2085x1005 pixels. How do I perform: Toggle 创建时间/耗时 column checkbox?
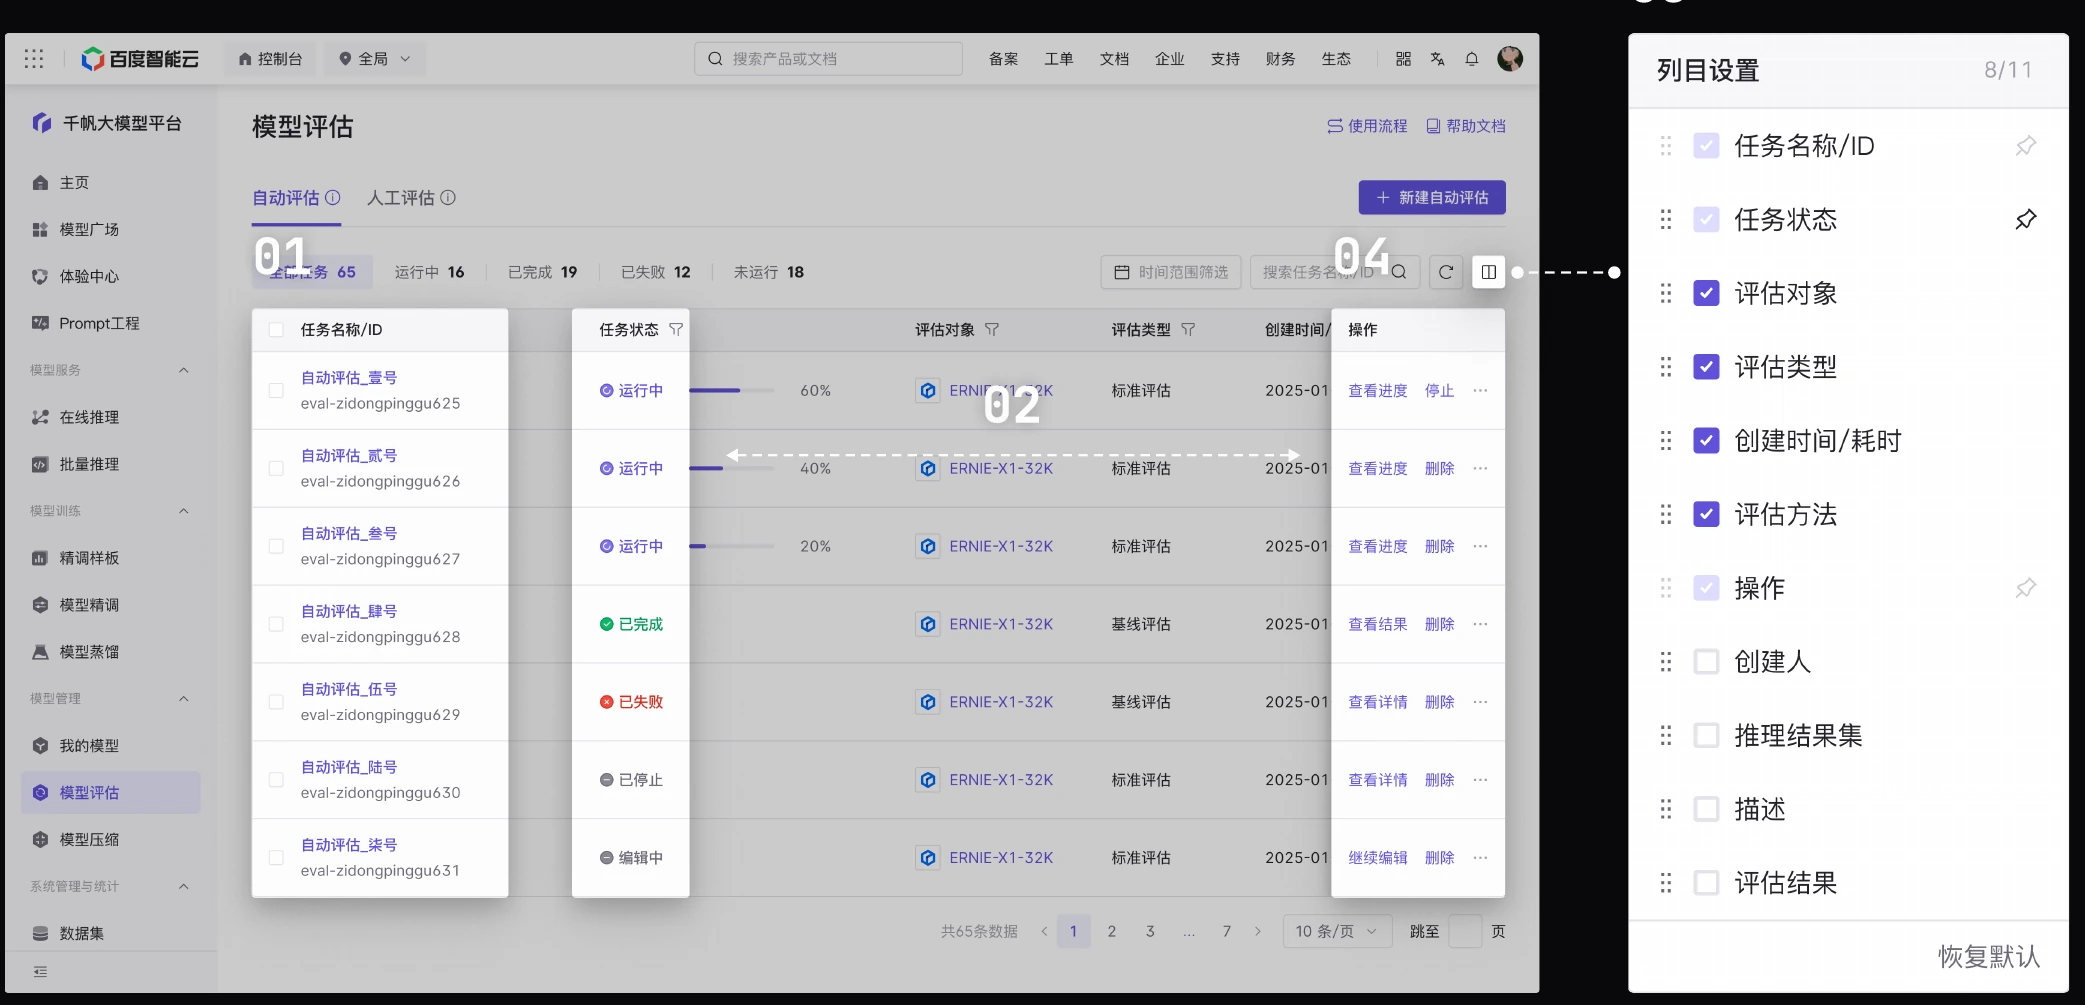tap(1706, 441)
